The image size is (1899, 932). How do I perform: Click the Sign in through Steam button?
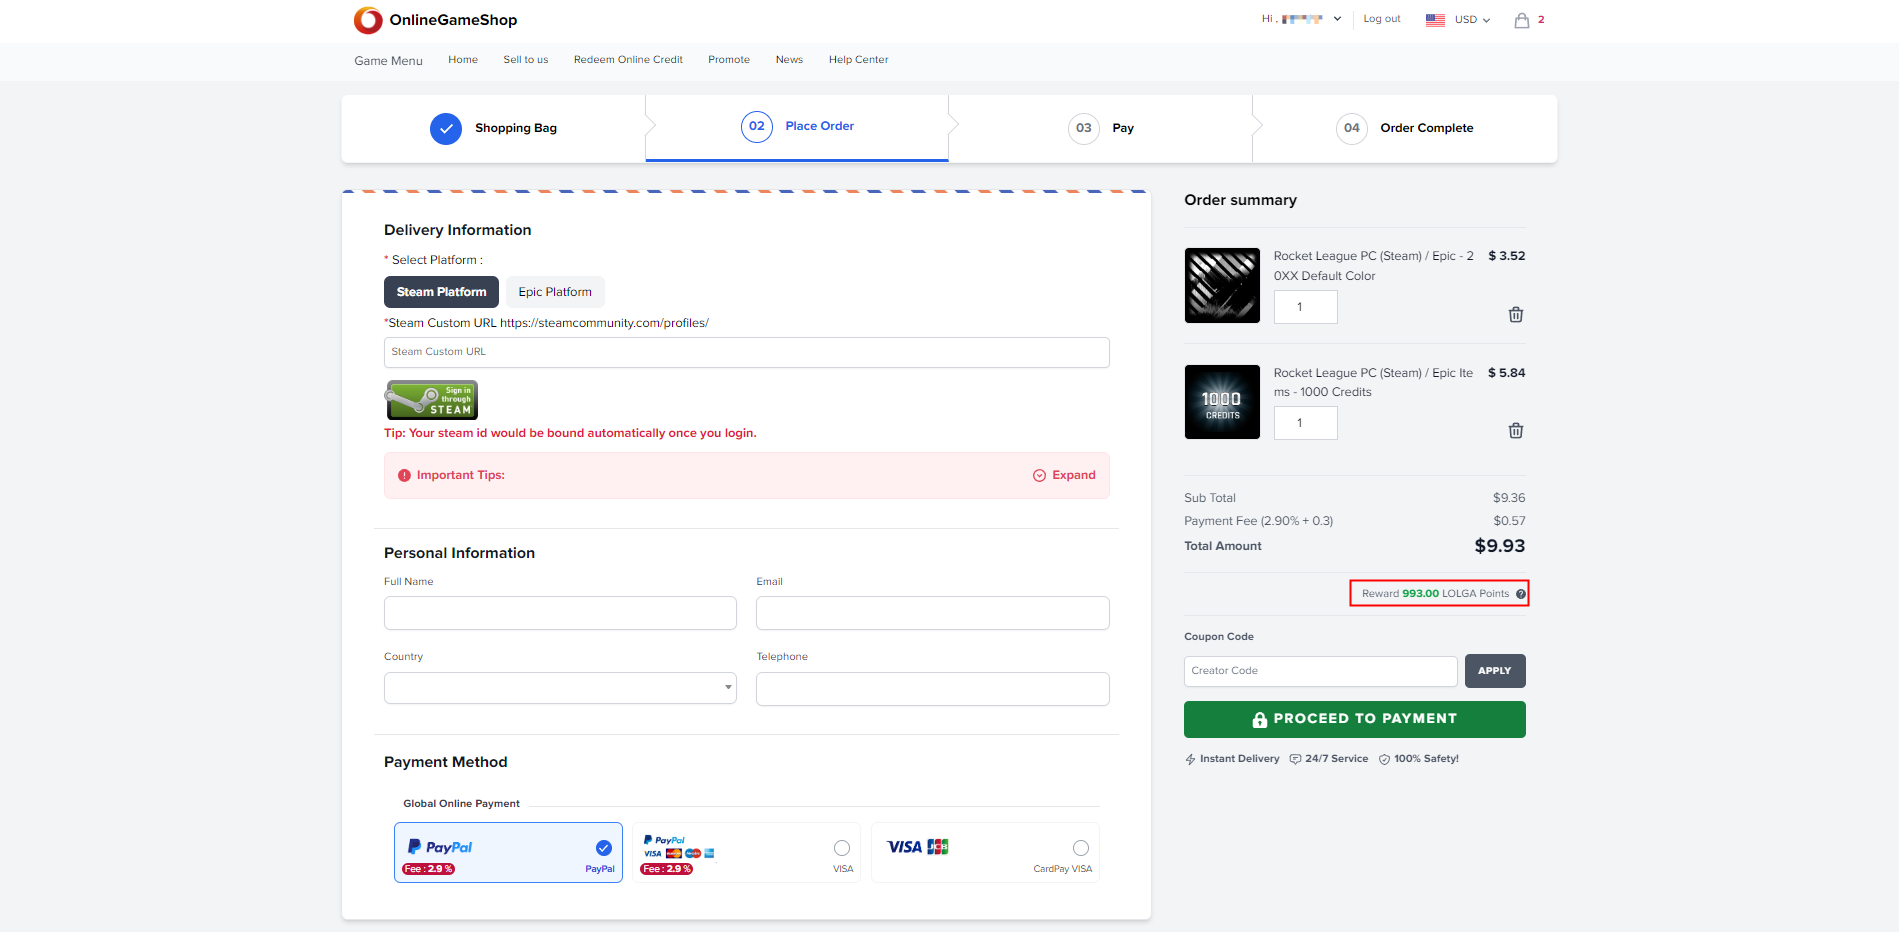431,400
